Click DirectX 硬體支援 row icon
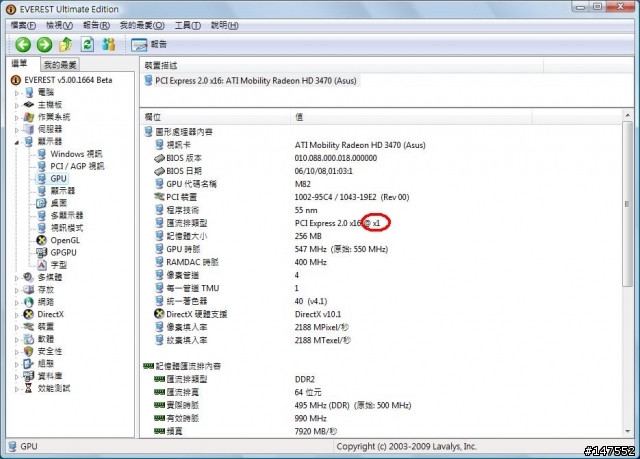The width and height of the screenshot is (640, 459). click(x=159, y=314)
